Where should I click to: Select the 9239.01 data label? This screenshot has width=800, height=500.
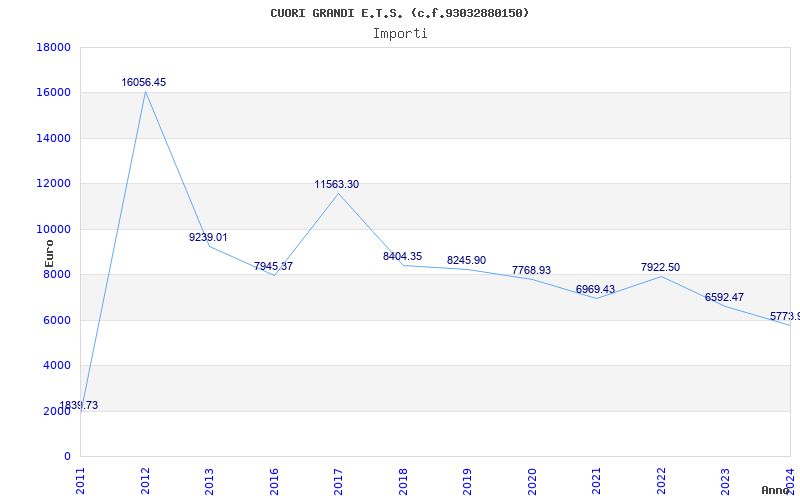tap(208, 237)
